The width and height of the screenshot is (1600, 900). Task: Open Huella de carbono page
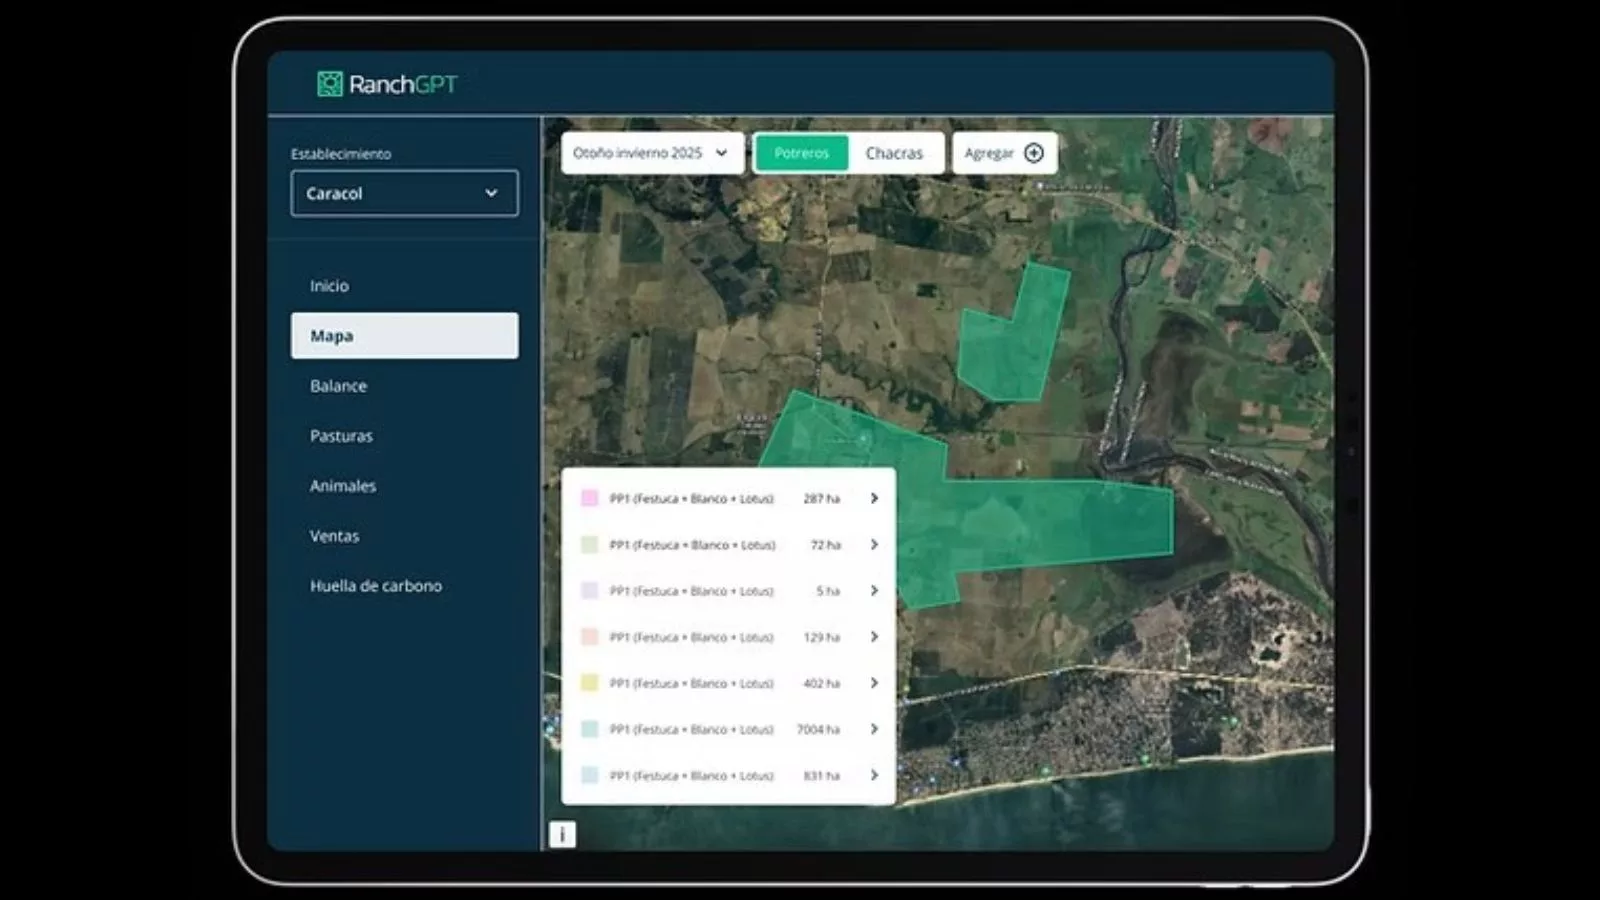click(375, 586)
